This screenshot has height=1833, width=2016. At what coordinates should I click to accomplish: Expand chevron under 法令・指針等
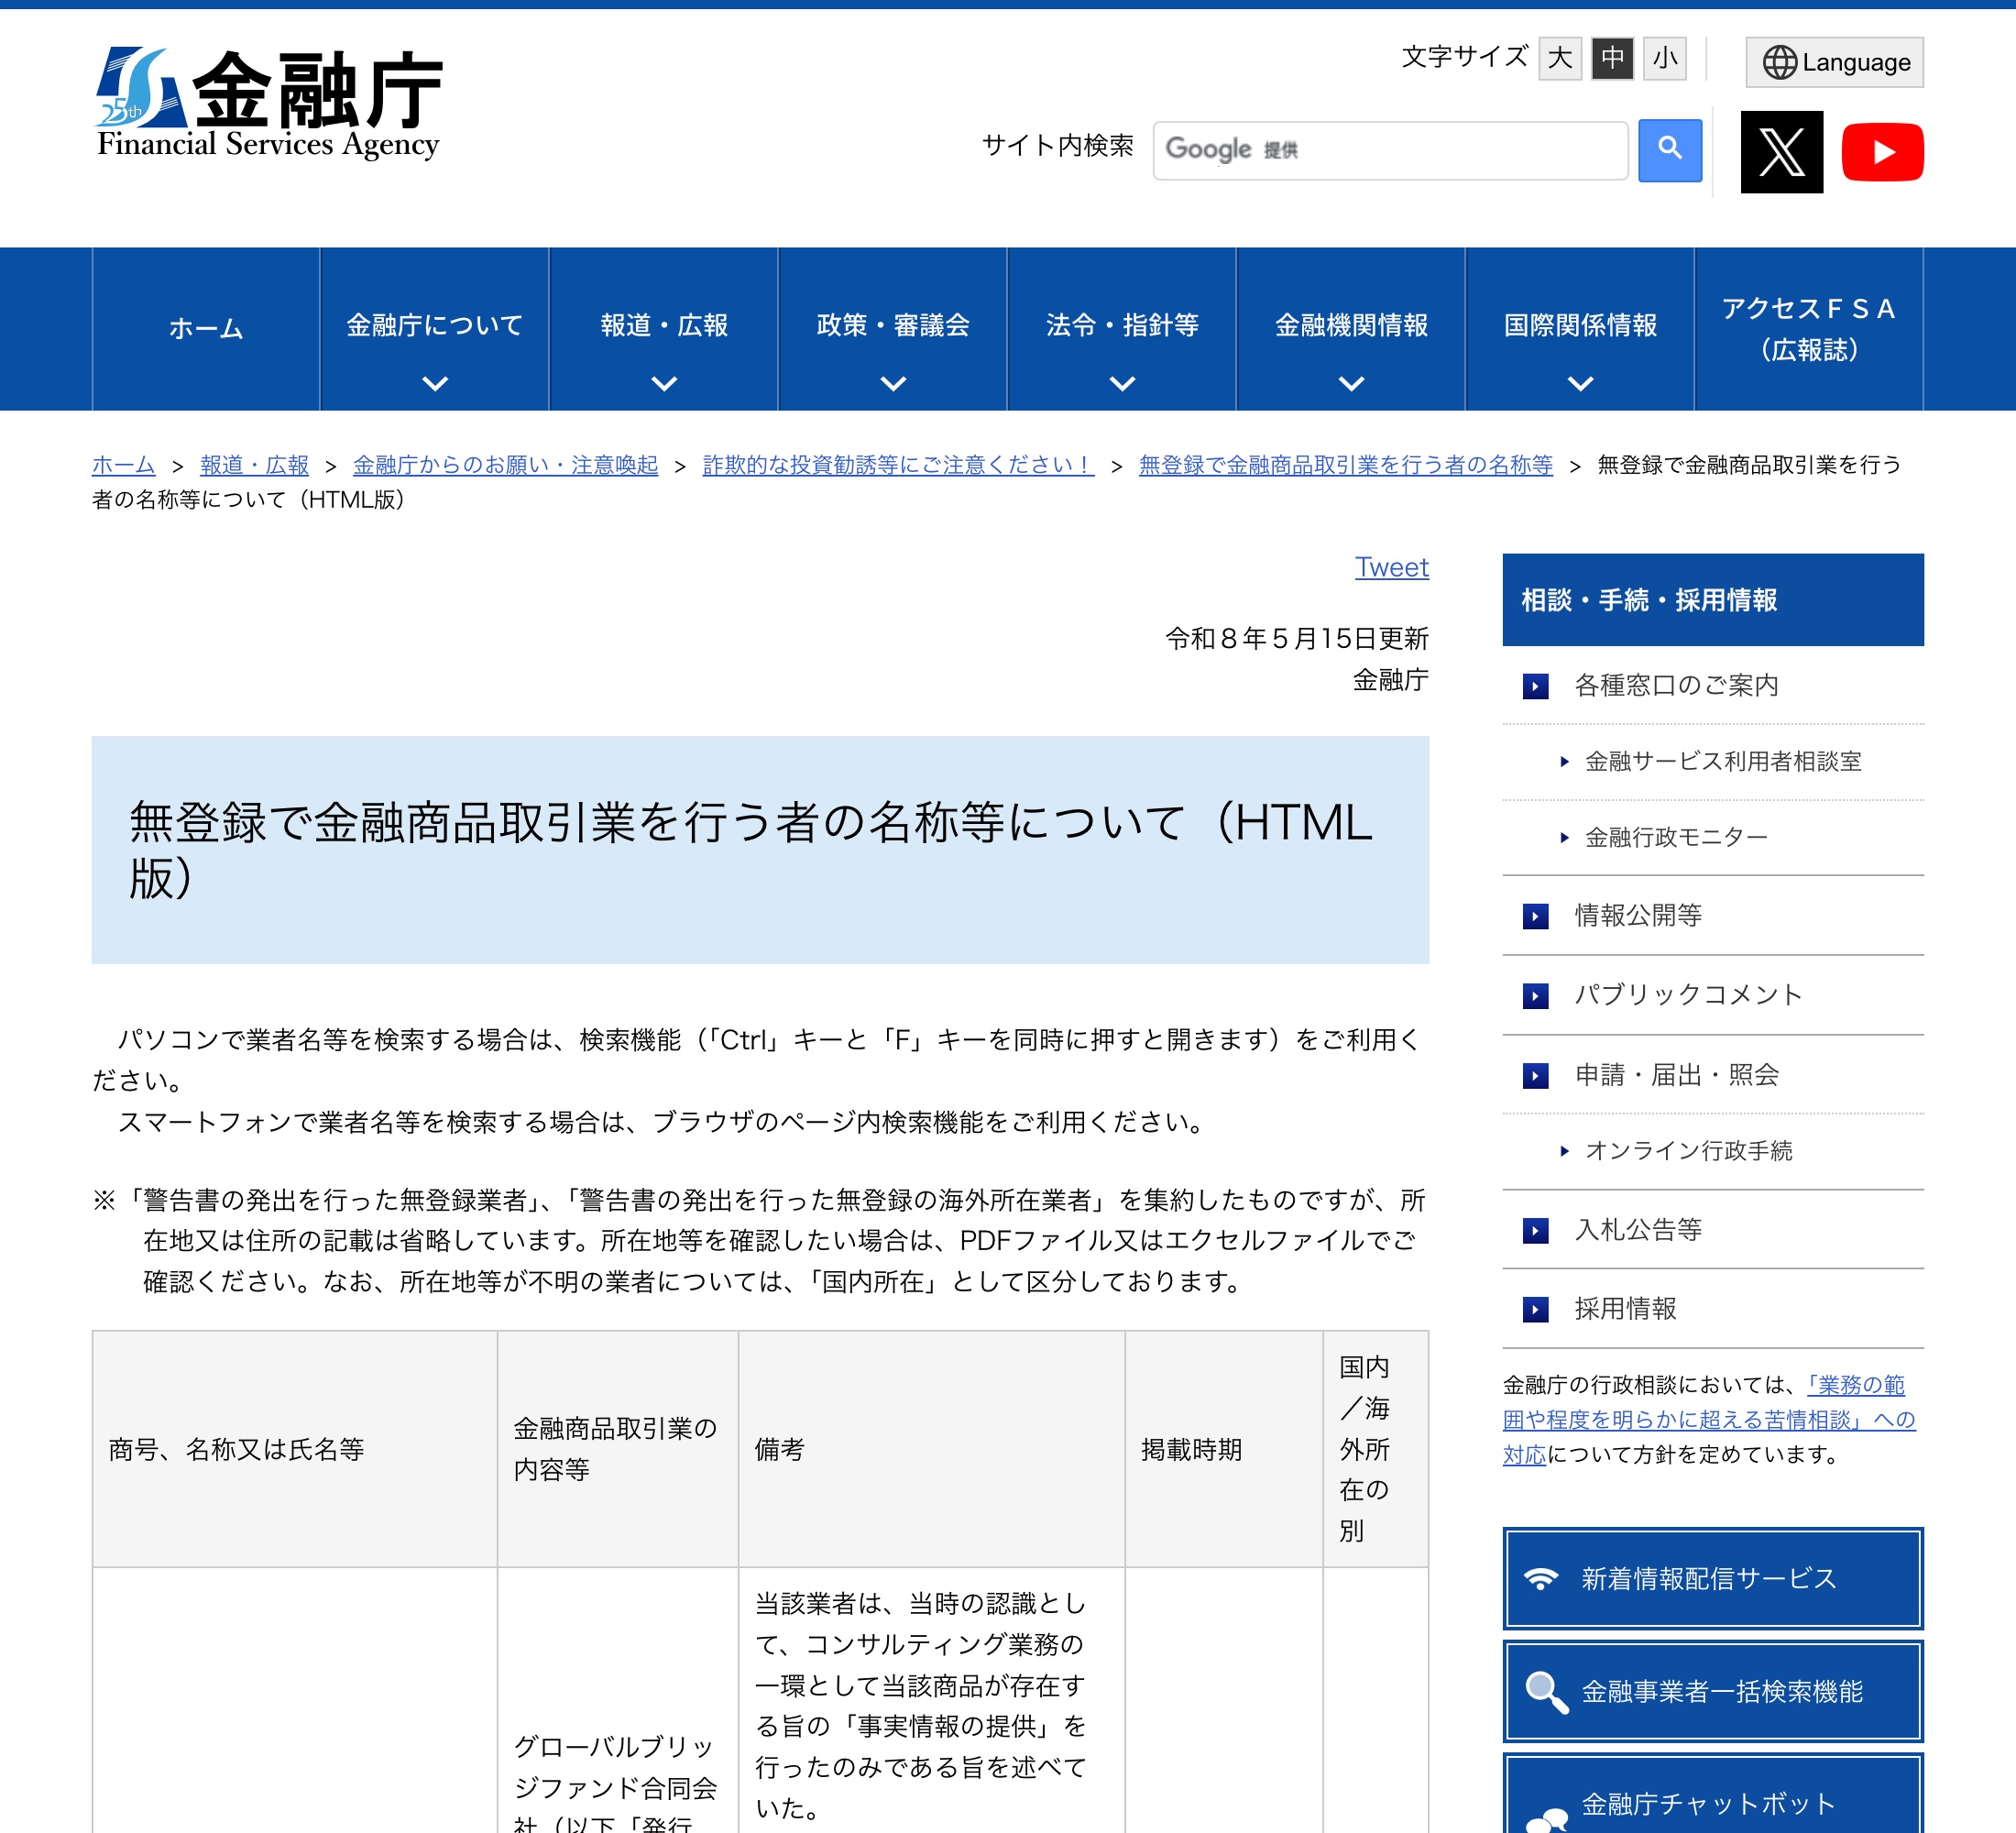(x=1122, y=383)
